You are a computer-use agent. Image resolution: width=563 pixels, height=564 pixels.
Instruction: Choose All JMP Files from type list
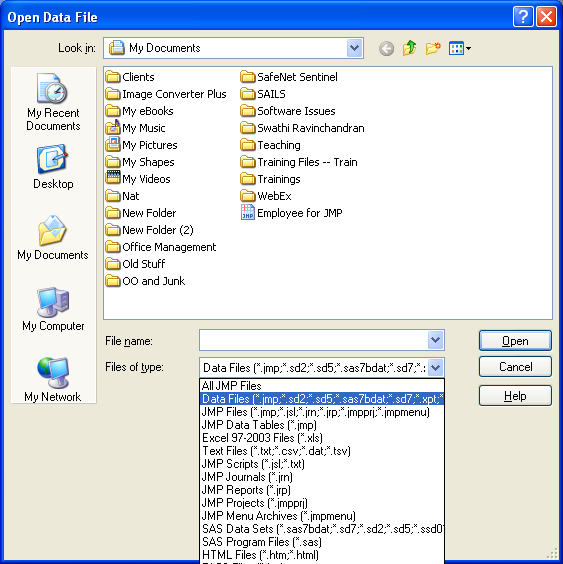coord(322,386)
